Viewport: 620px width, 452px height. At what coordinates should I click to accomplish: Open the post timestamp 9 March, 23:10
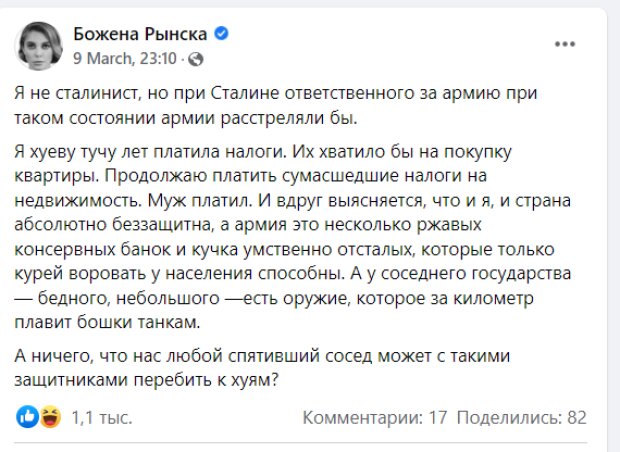point(124,59)
